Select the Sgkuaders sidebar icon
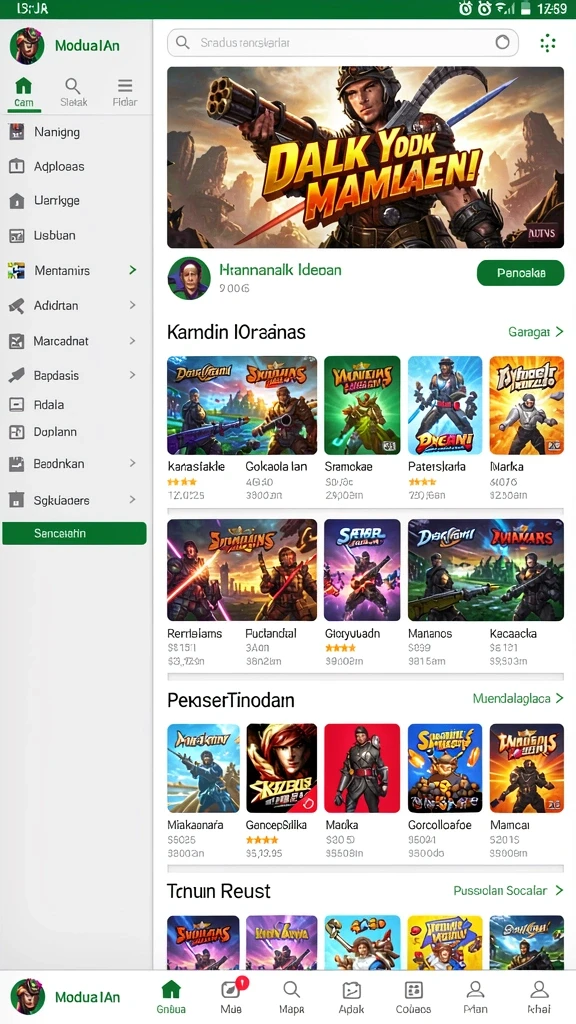The height and width of the screenshot is (1024, 576). [16, 500]
